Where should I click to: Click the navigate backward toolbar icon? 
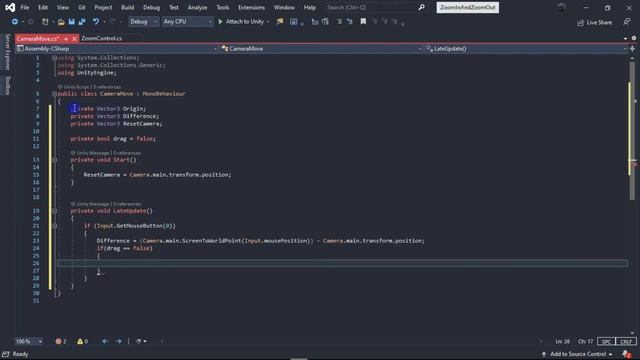(x=15, y=21)
